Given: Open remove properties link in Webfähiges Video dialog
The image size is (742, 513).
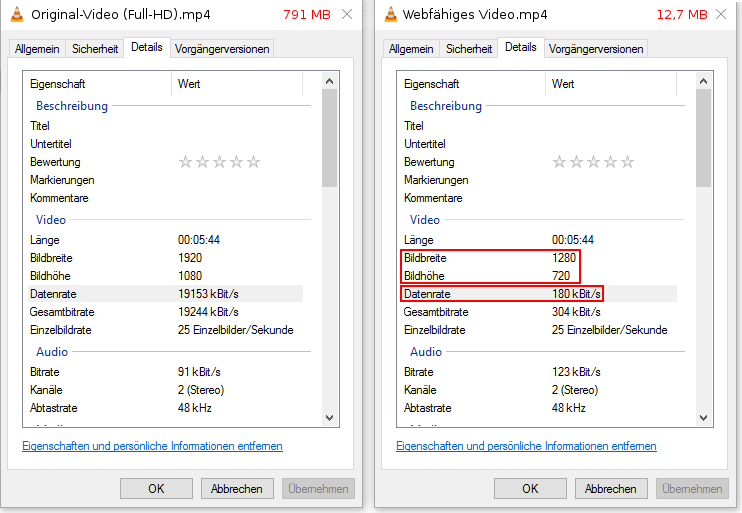Looking at the screenshot, I should (526, 446).
